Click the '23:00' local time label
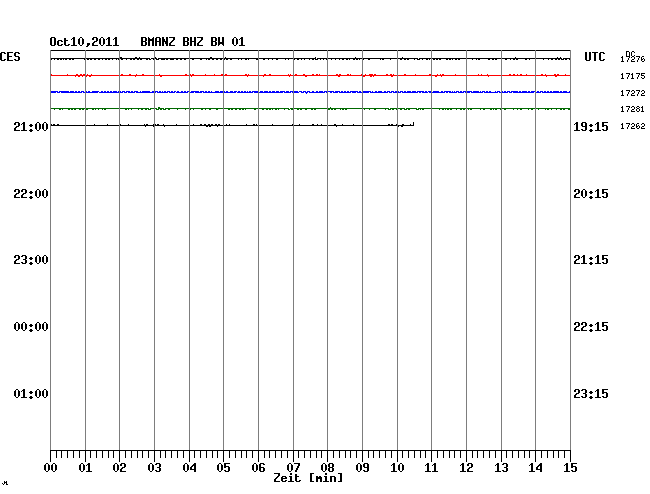Image resolution: width=650 pixels, height=494 pixels. coord(31,260)
